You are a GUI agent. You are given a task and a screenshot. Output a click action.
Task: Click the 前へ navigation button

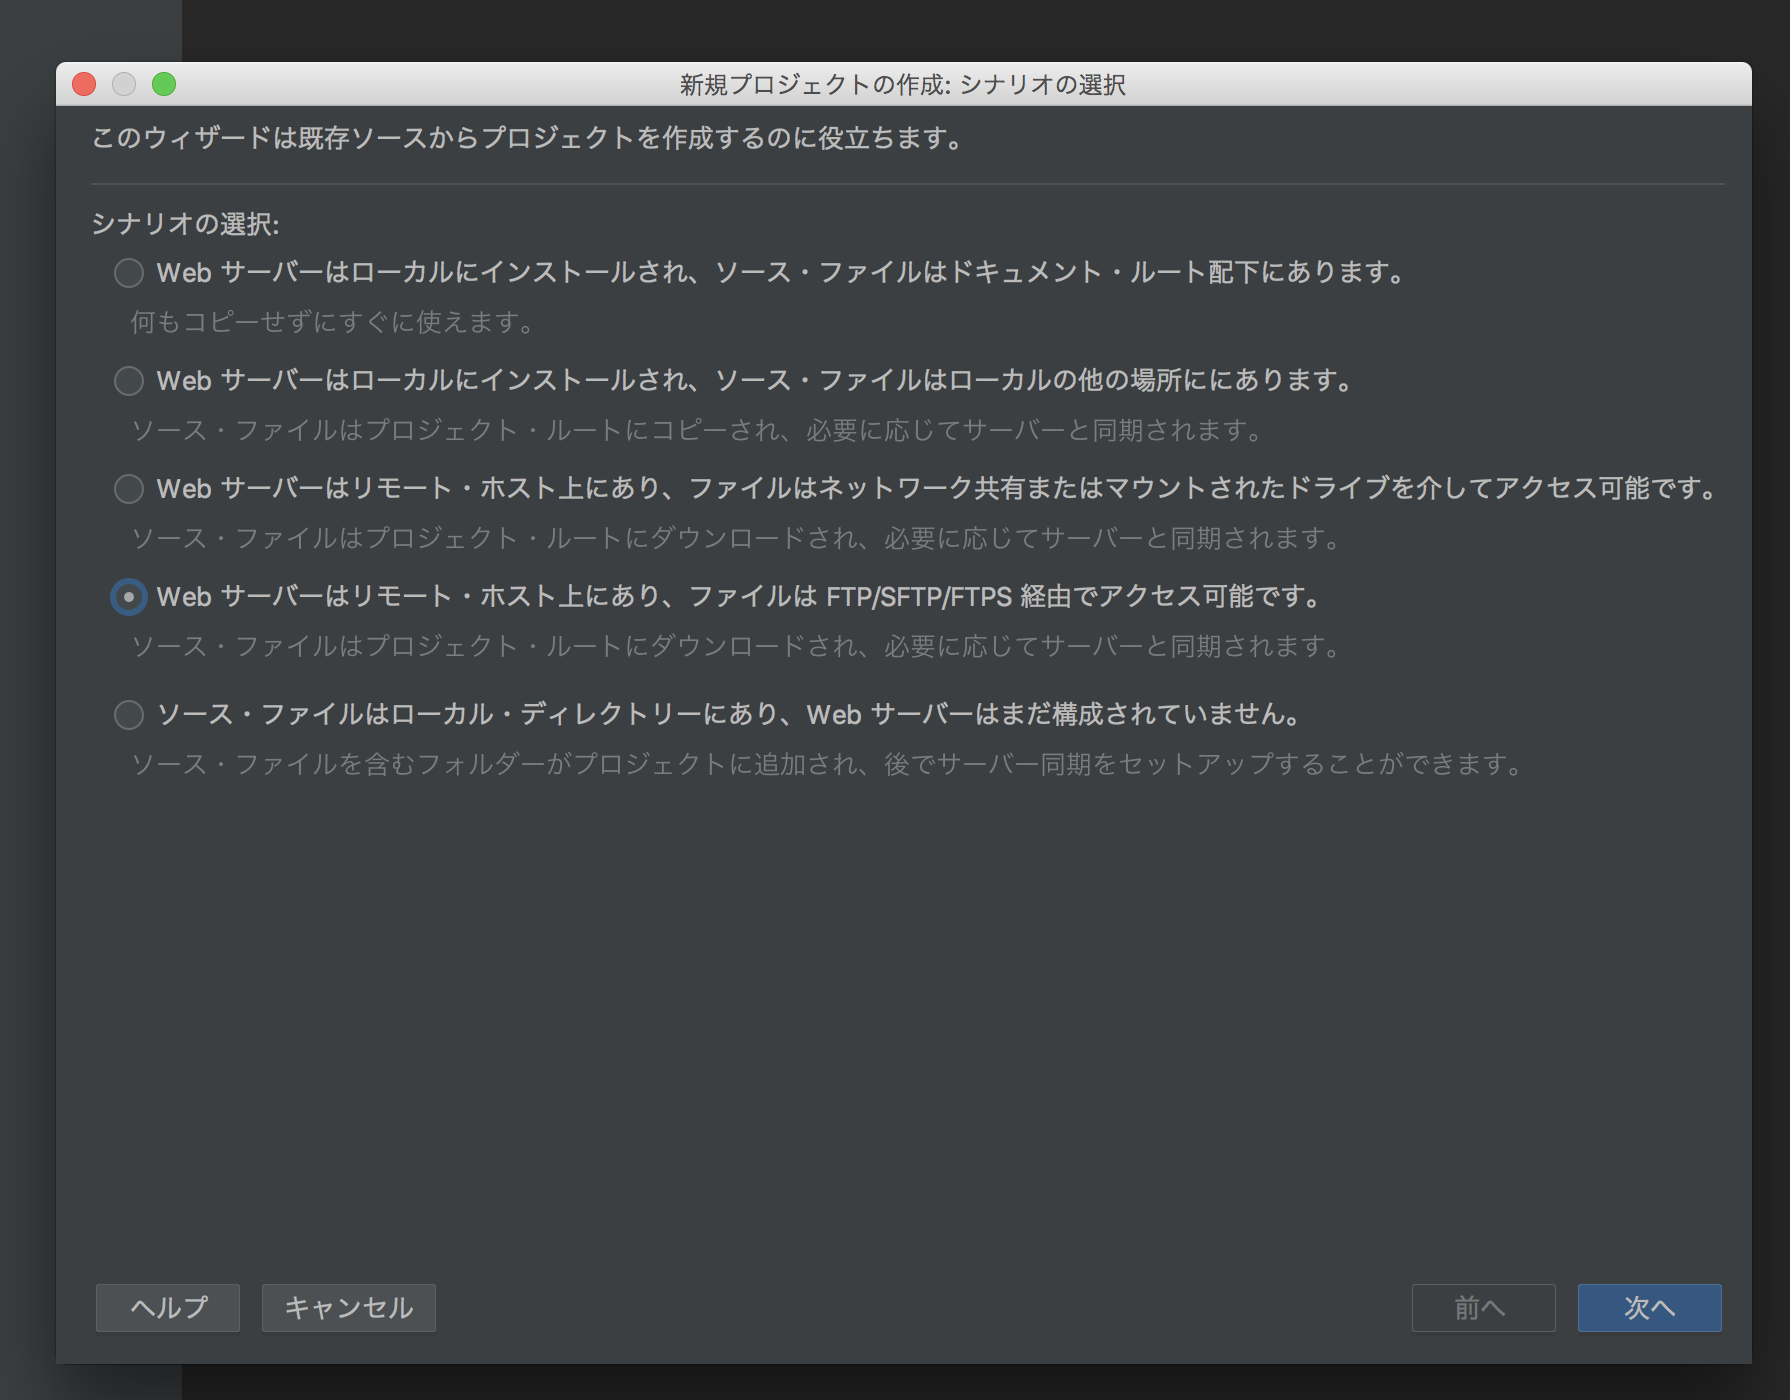point(1484,1307)
